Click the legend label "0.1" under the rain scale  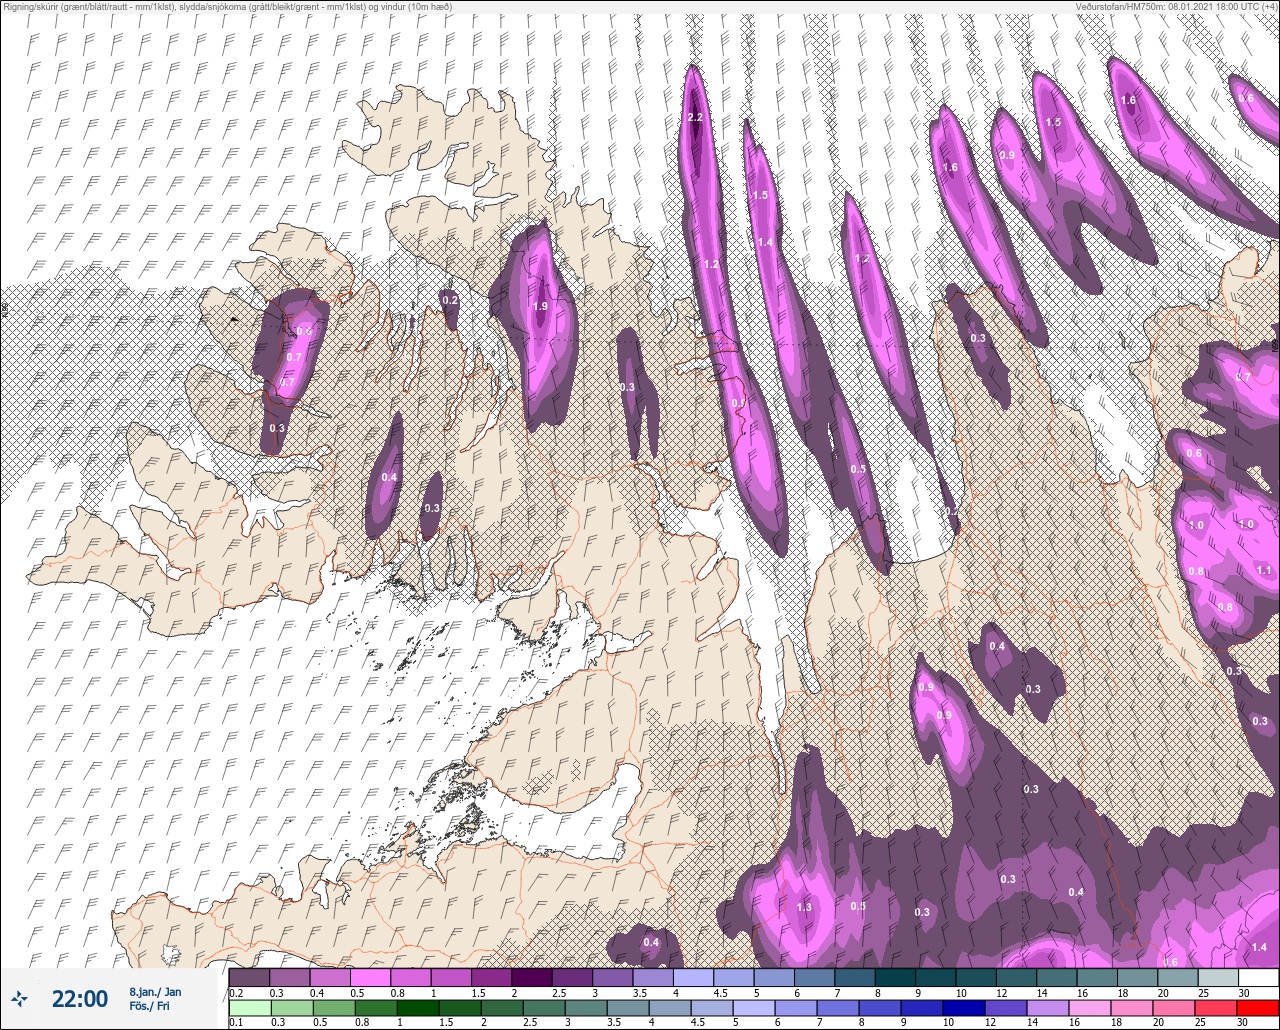click(236, 1023)
